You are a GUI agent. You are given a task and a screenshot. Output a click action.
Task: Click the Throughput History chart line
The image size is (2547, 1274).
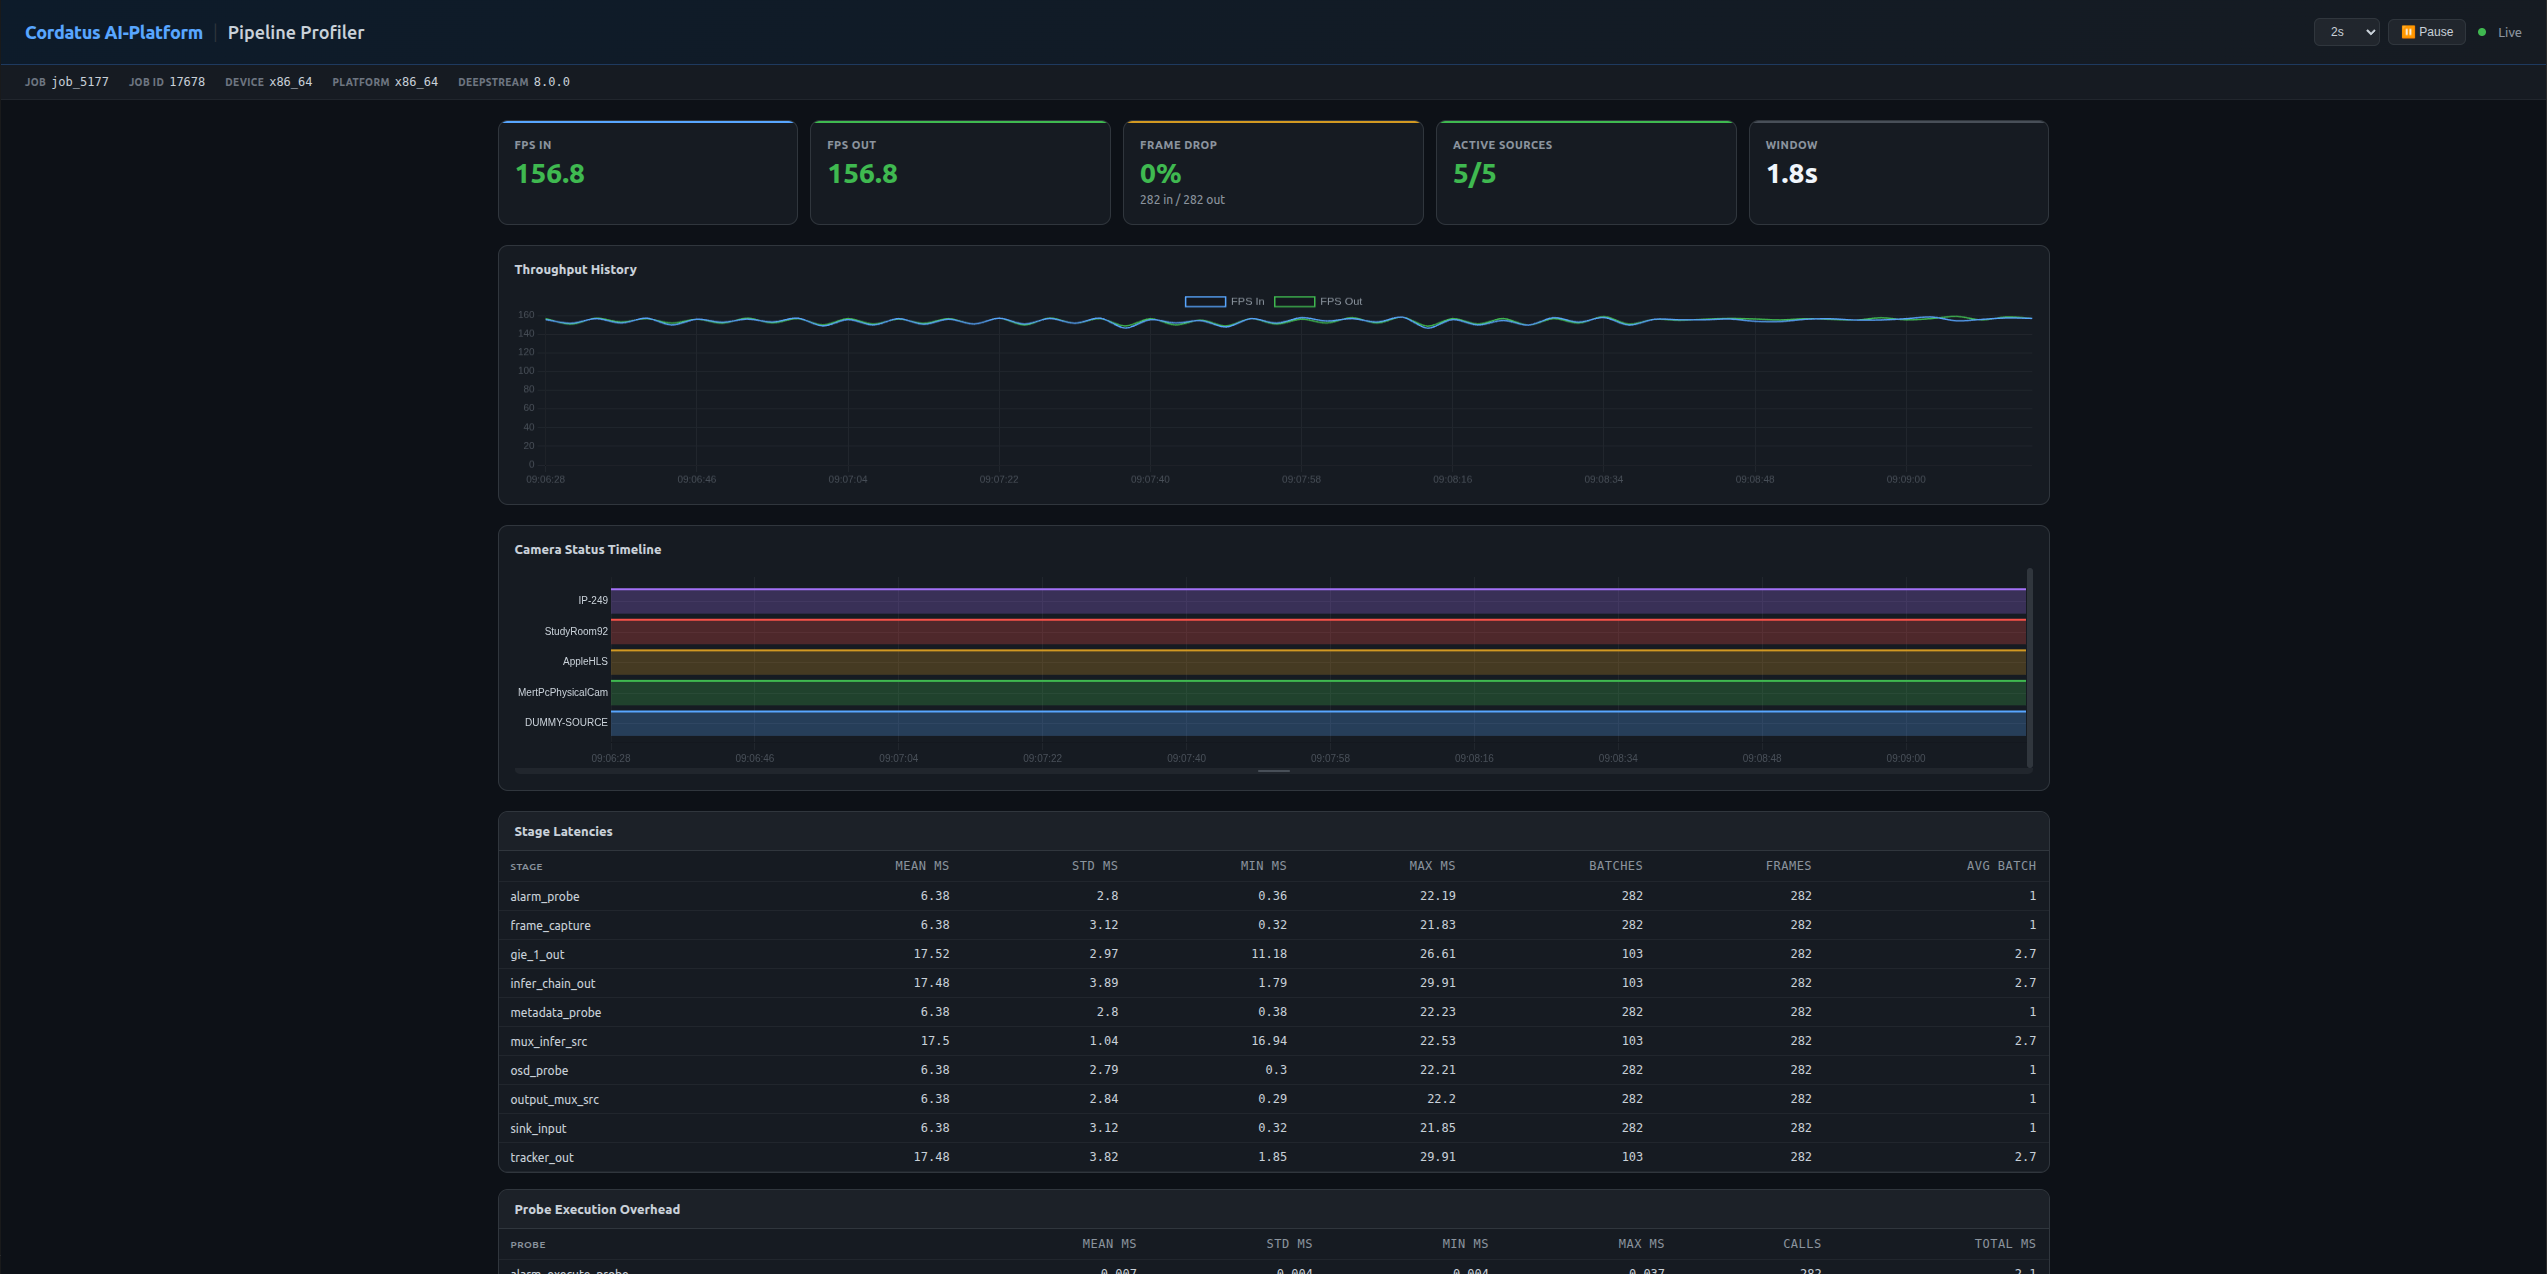1288,321
